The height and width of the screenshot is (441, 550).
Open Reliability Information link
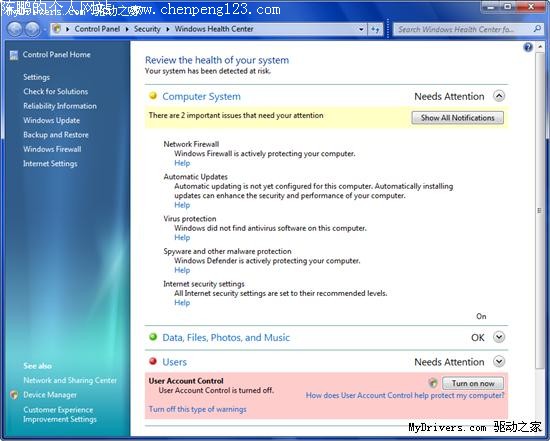point(60,106)
